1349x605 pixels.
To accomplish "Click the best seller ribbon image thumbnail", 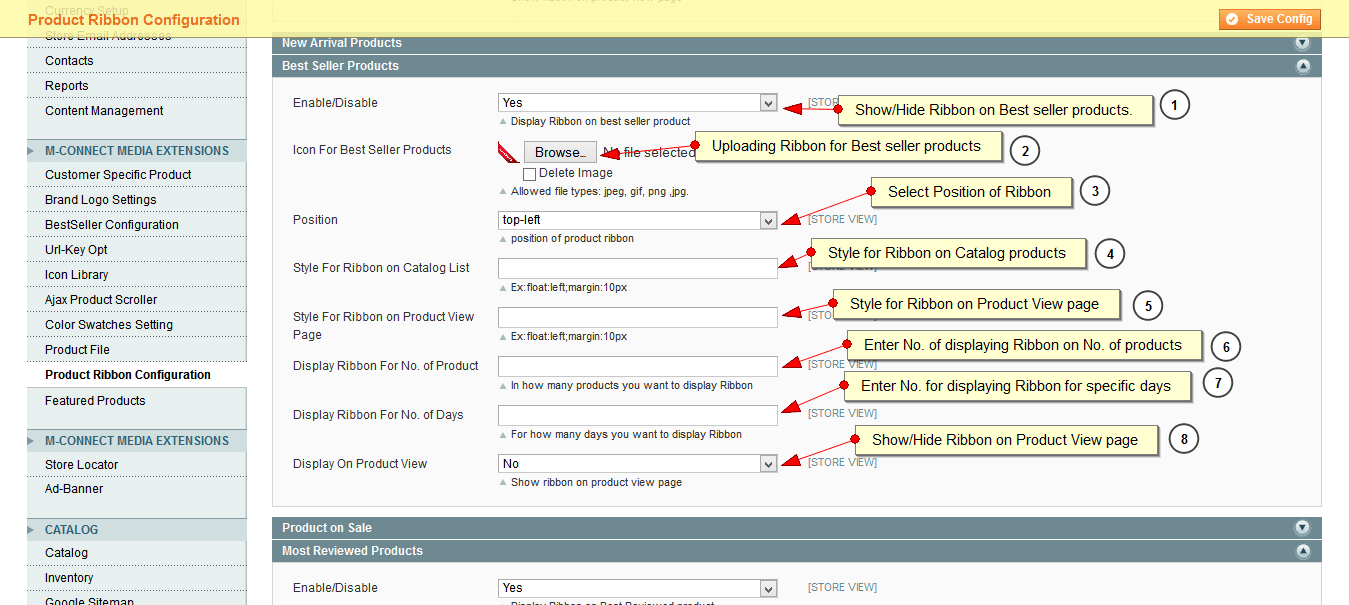I will 508,152.
